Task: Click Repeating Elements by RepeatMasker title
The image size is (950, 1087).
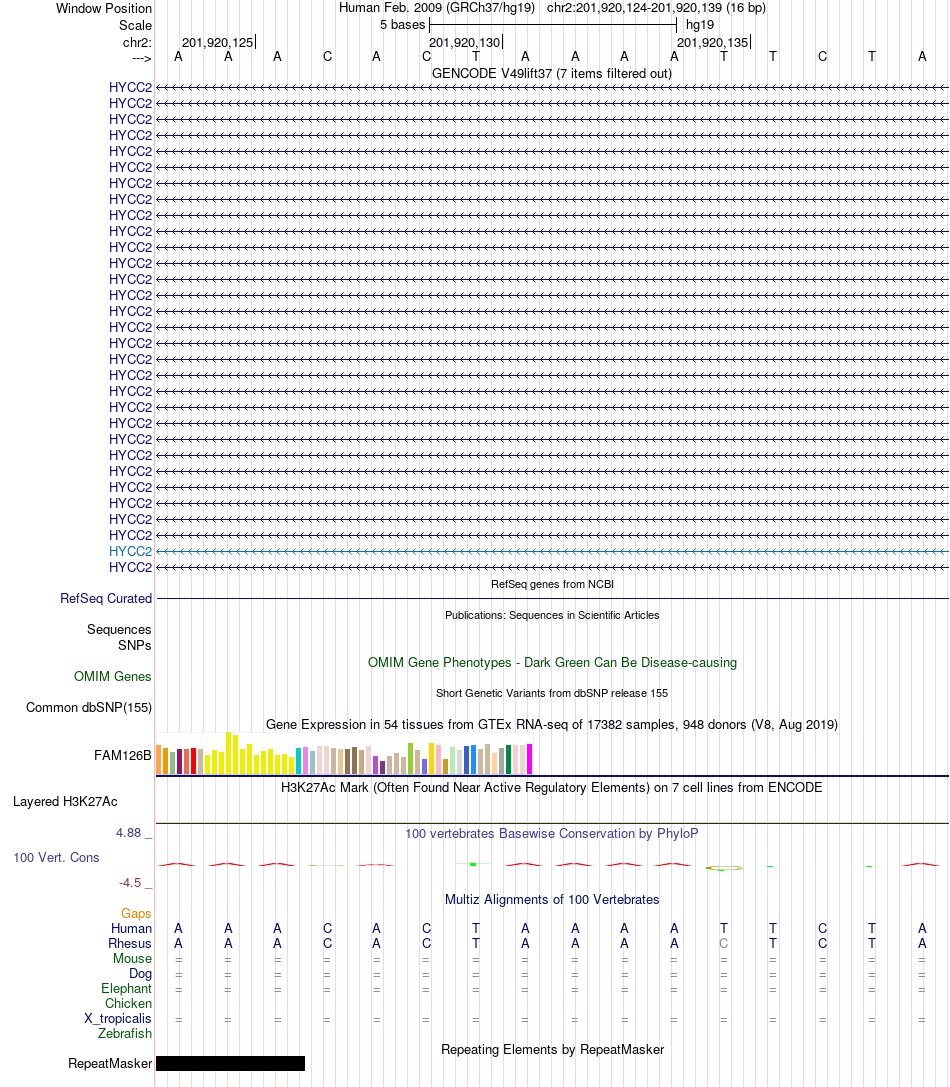Action: pos(552,1050)
